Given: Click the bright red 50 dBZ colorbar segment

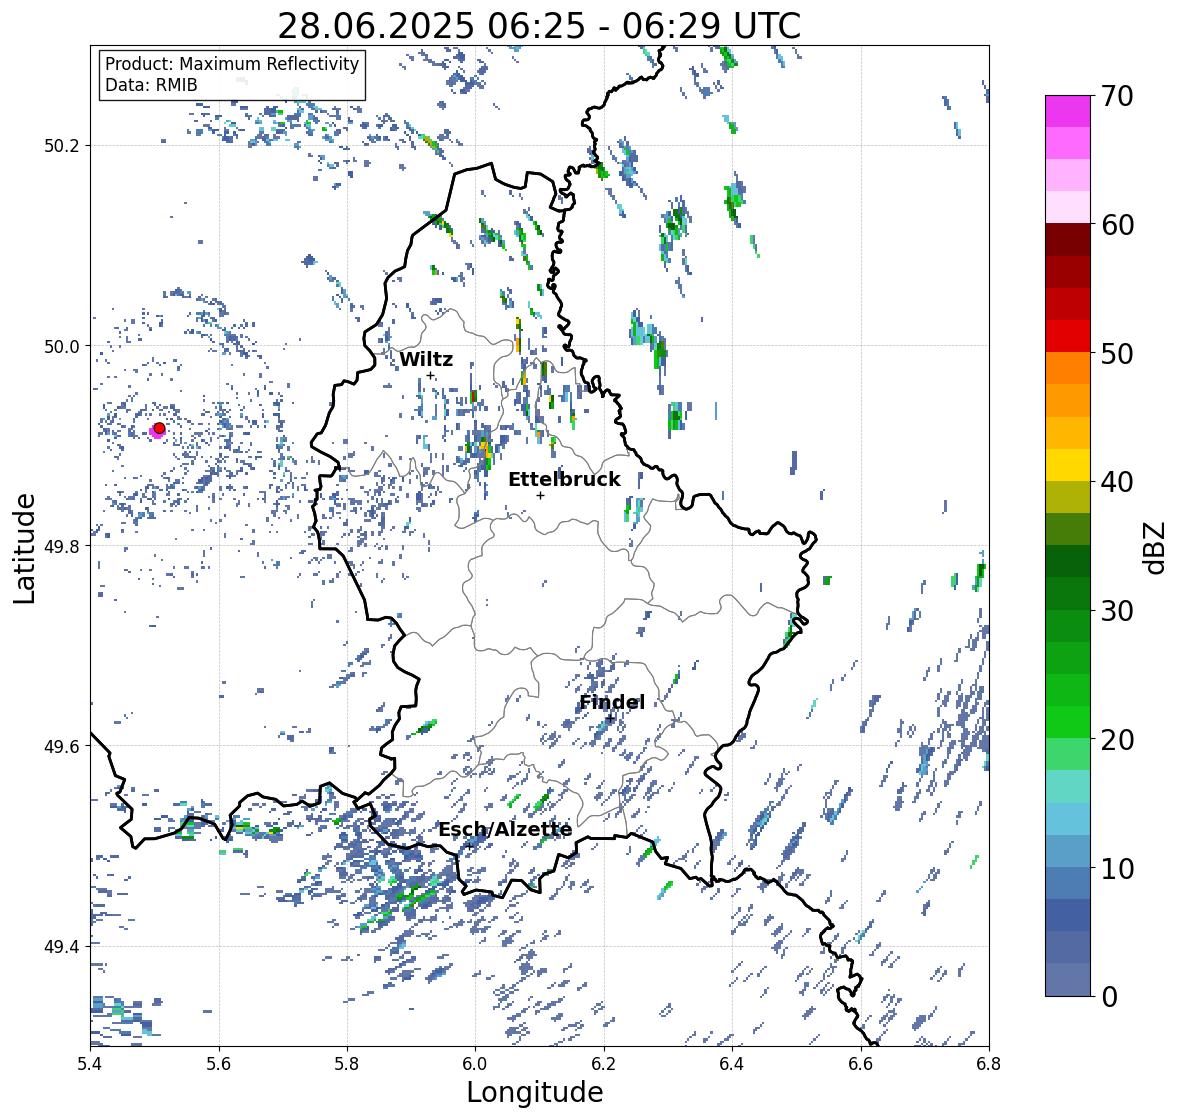Looking at the screenshot, I should pos(1068,336).
